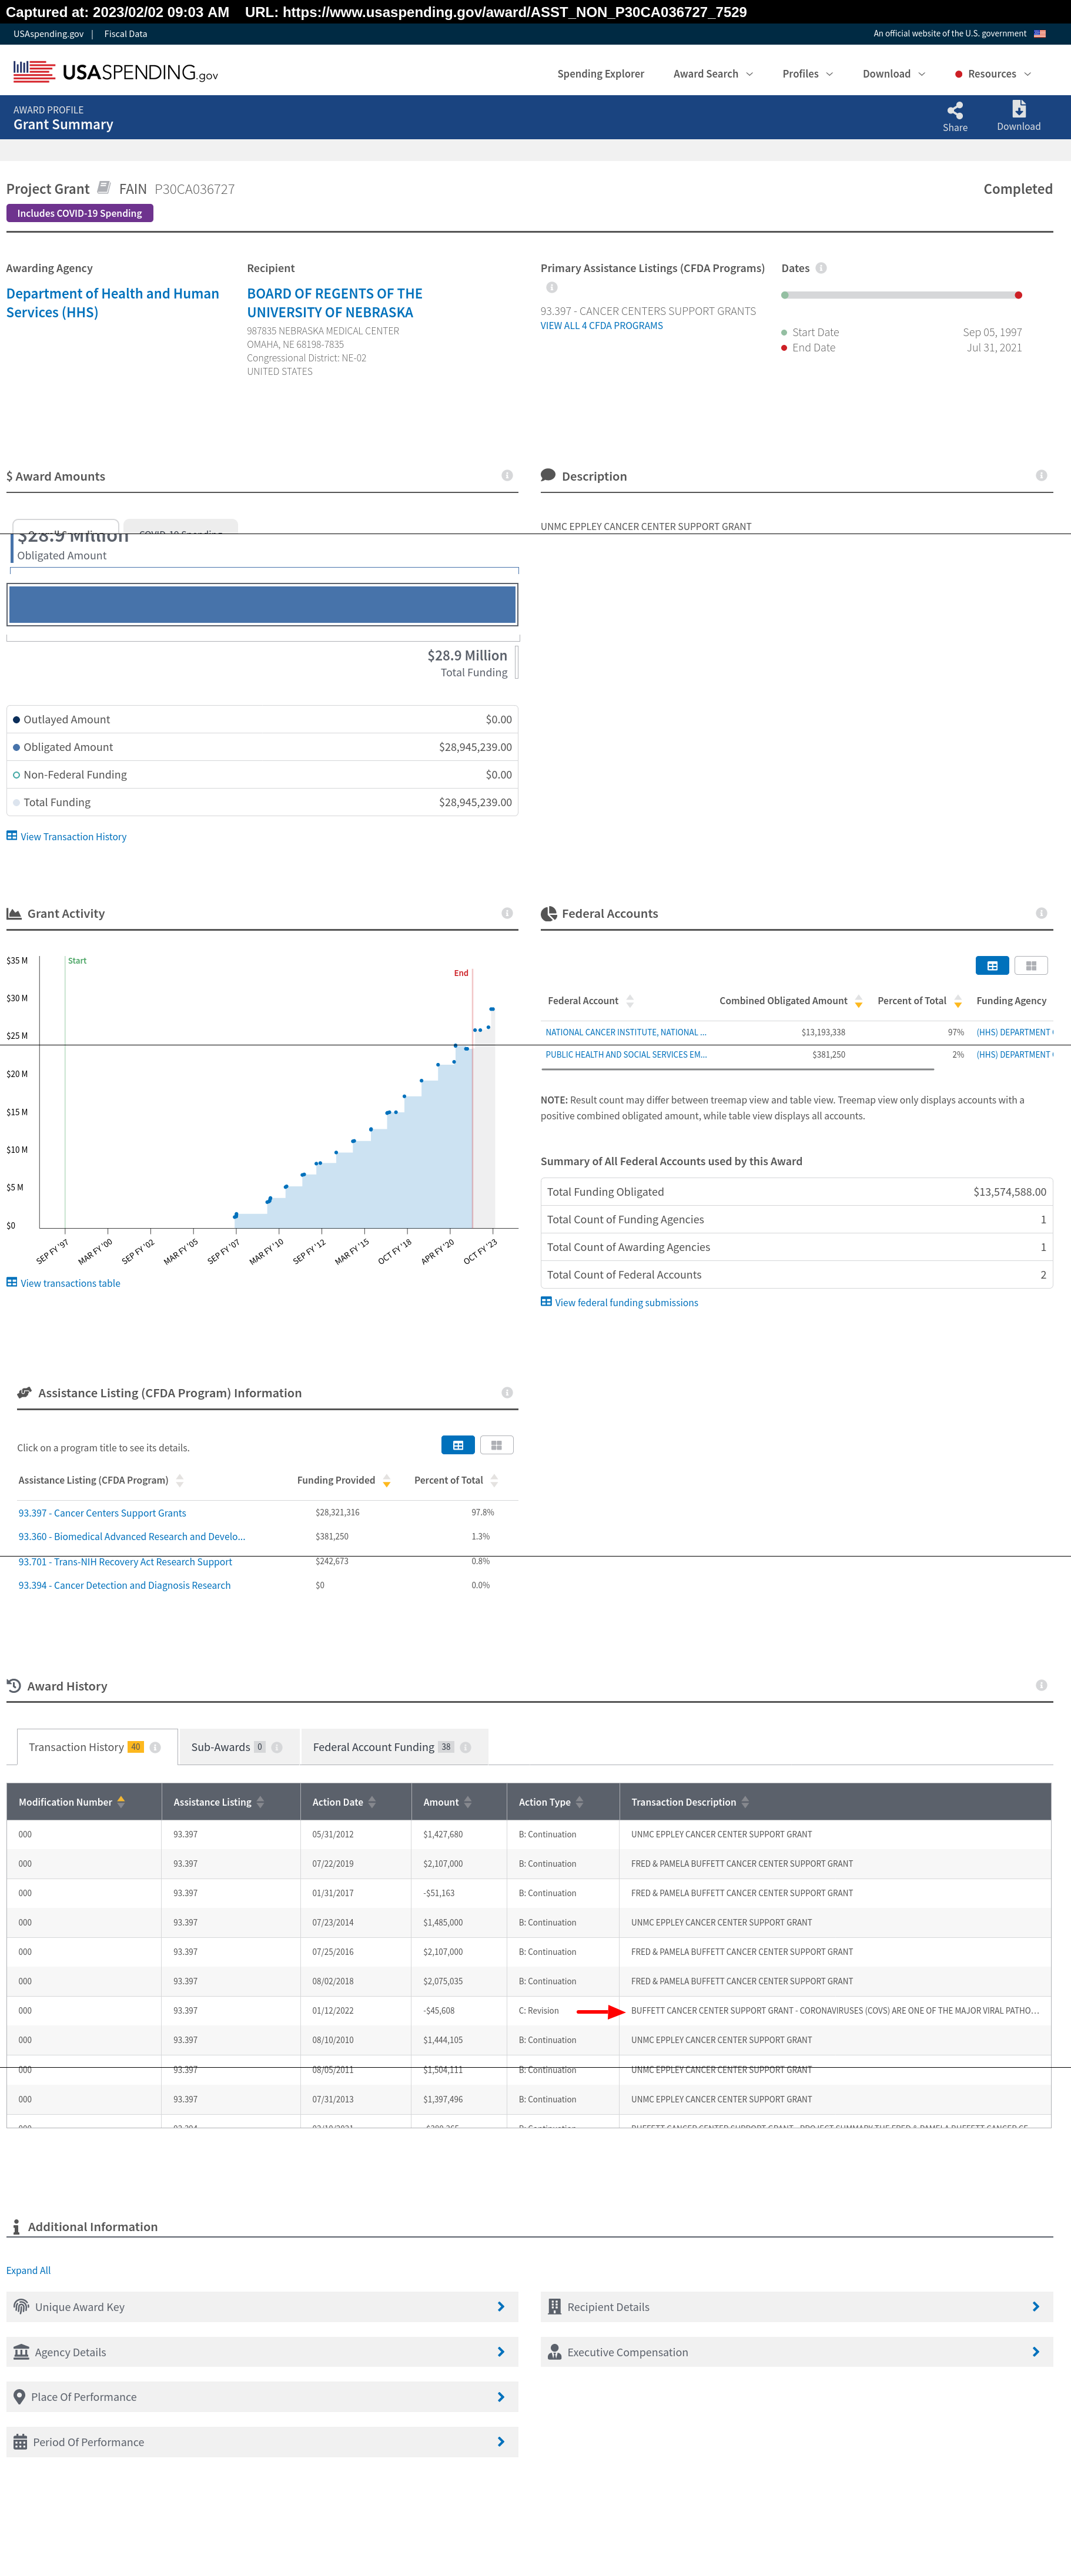1071x2576 pixels.
Task: Expand the Period Of Performance section
Action: click(262, 2442)
